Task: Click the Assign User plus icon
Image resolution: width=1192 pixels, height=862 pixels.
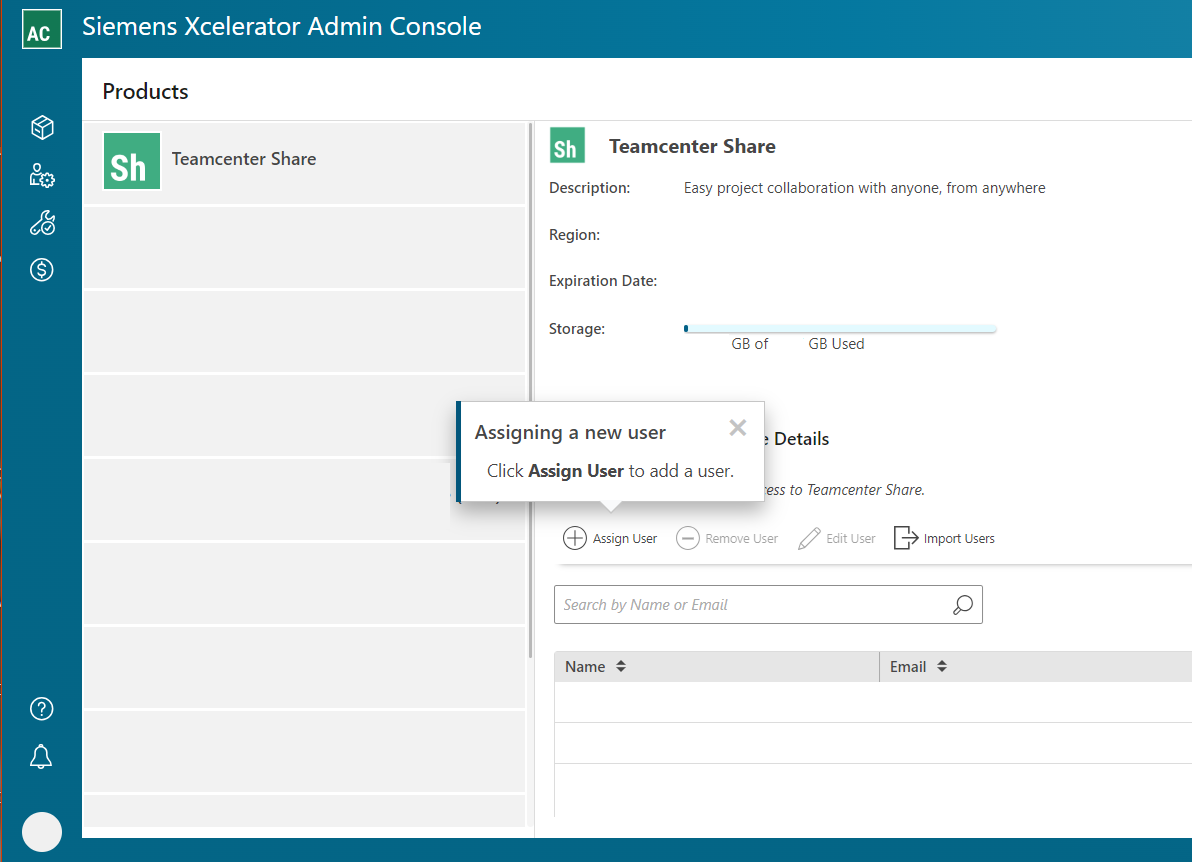Action: pyautogui.click(x=575, y=538)
